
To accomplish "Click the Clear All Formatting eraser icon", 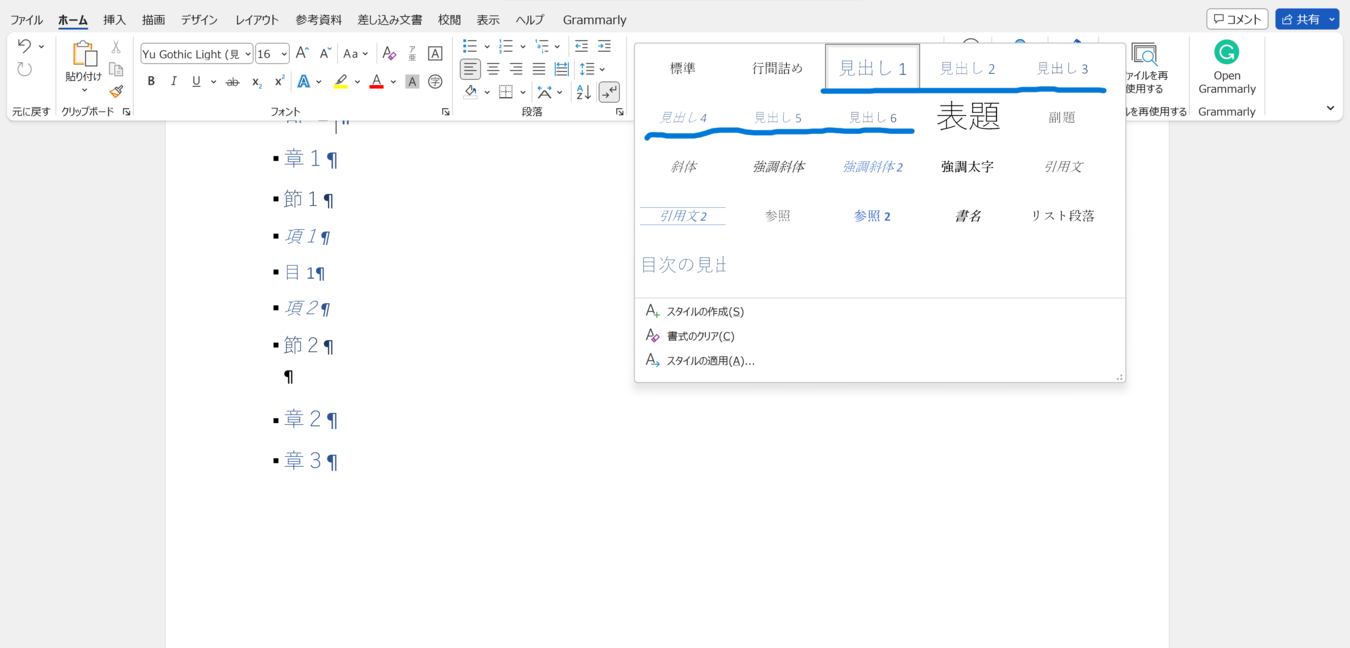I will coord(389,54).
